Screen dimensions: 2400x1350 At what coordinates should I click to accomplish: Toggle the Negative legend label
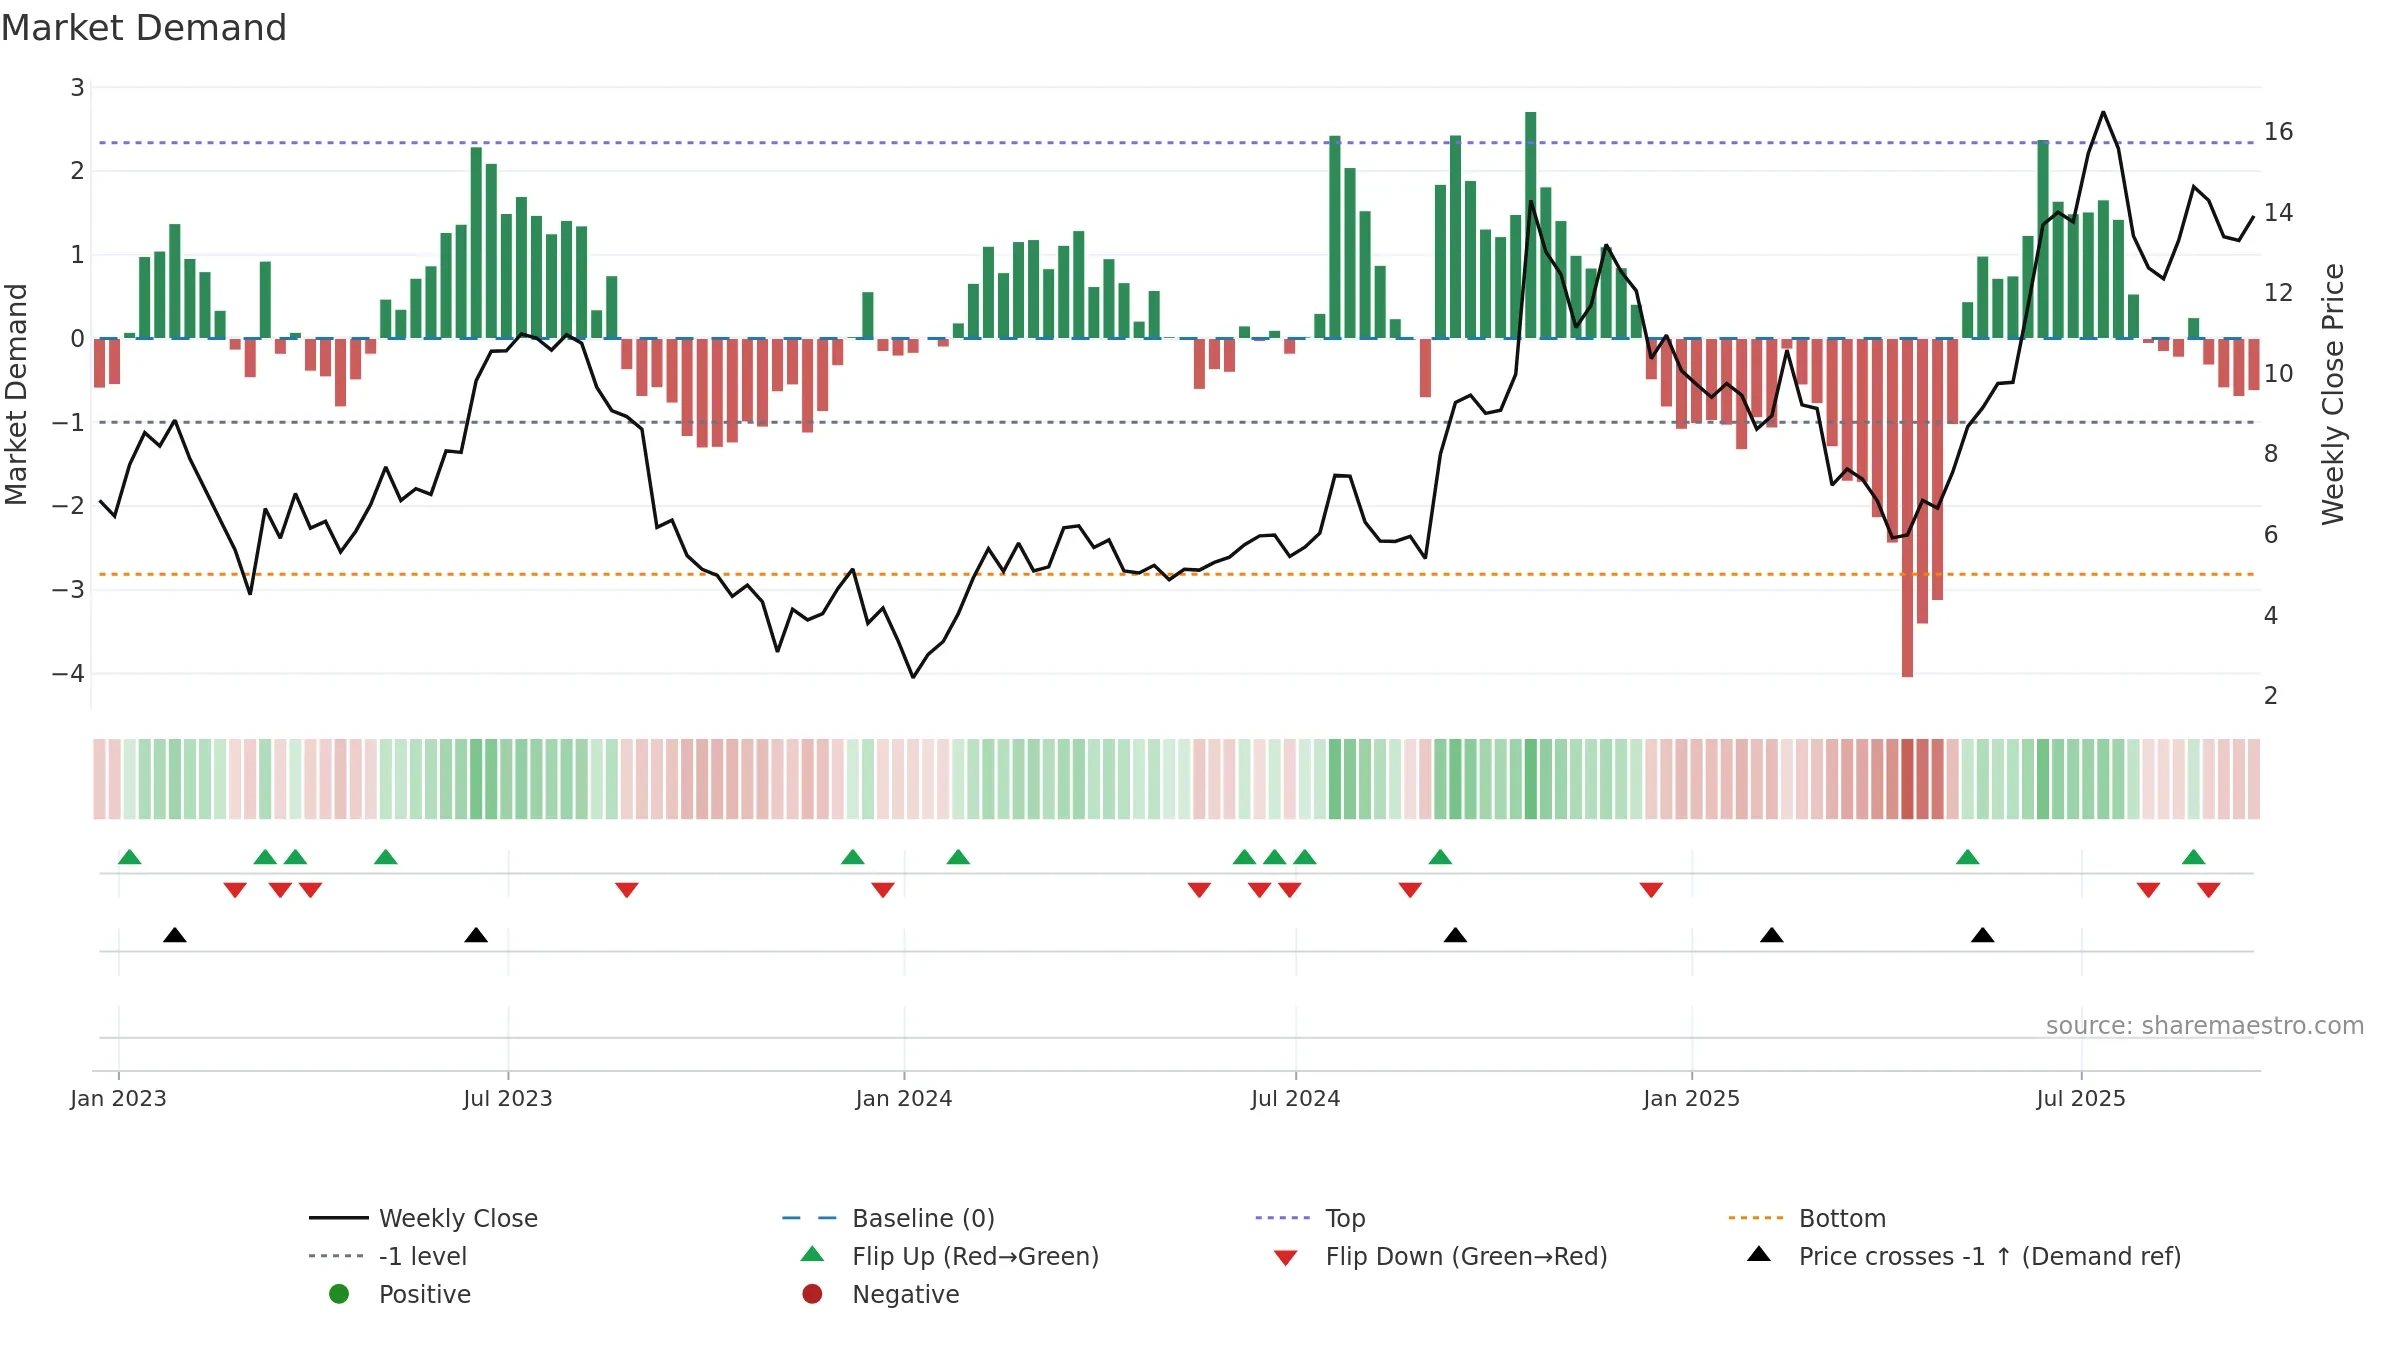click(905, 1294)
